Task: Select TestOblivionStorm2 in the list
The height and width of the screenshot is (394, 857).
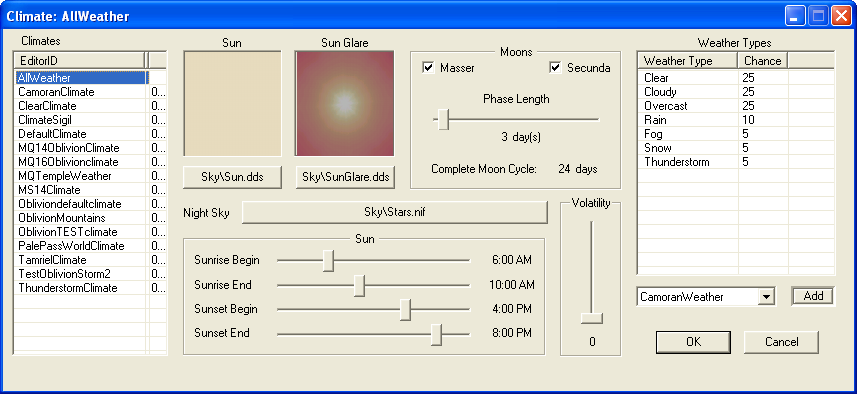Action: [90, 274]
